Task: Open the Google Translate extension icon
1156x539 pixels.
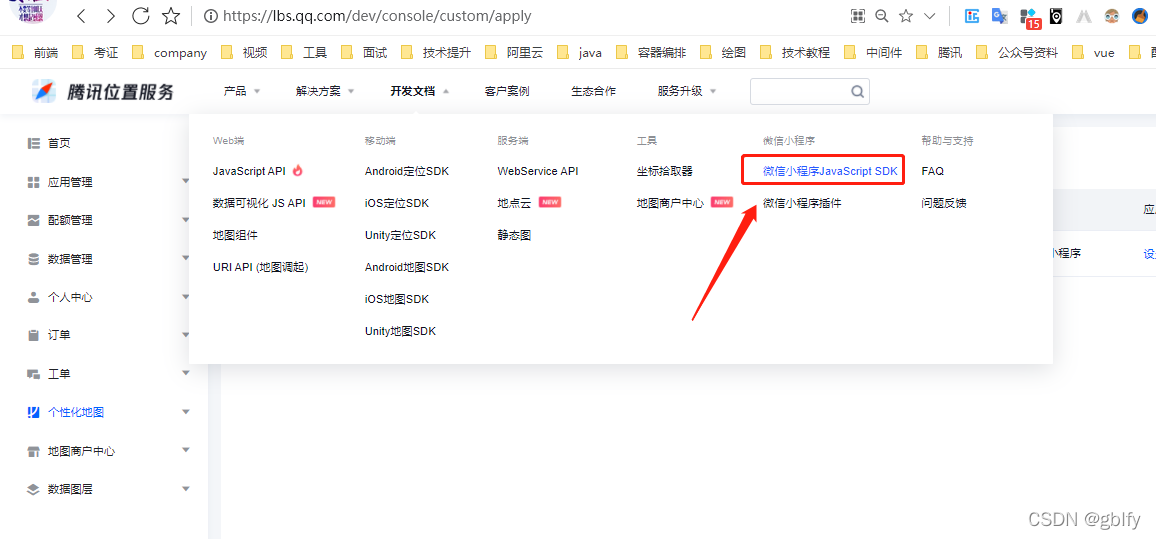Action: (x=1000, y=15)
